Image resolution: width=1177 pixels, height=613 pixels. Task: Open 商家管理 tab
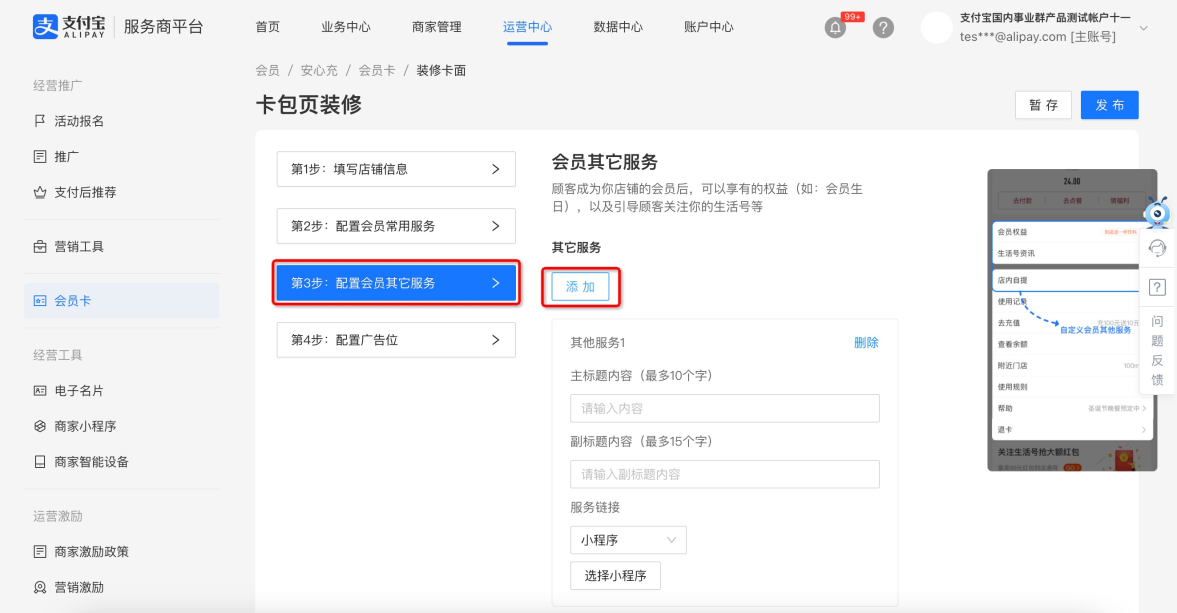coord(437,27)
